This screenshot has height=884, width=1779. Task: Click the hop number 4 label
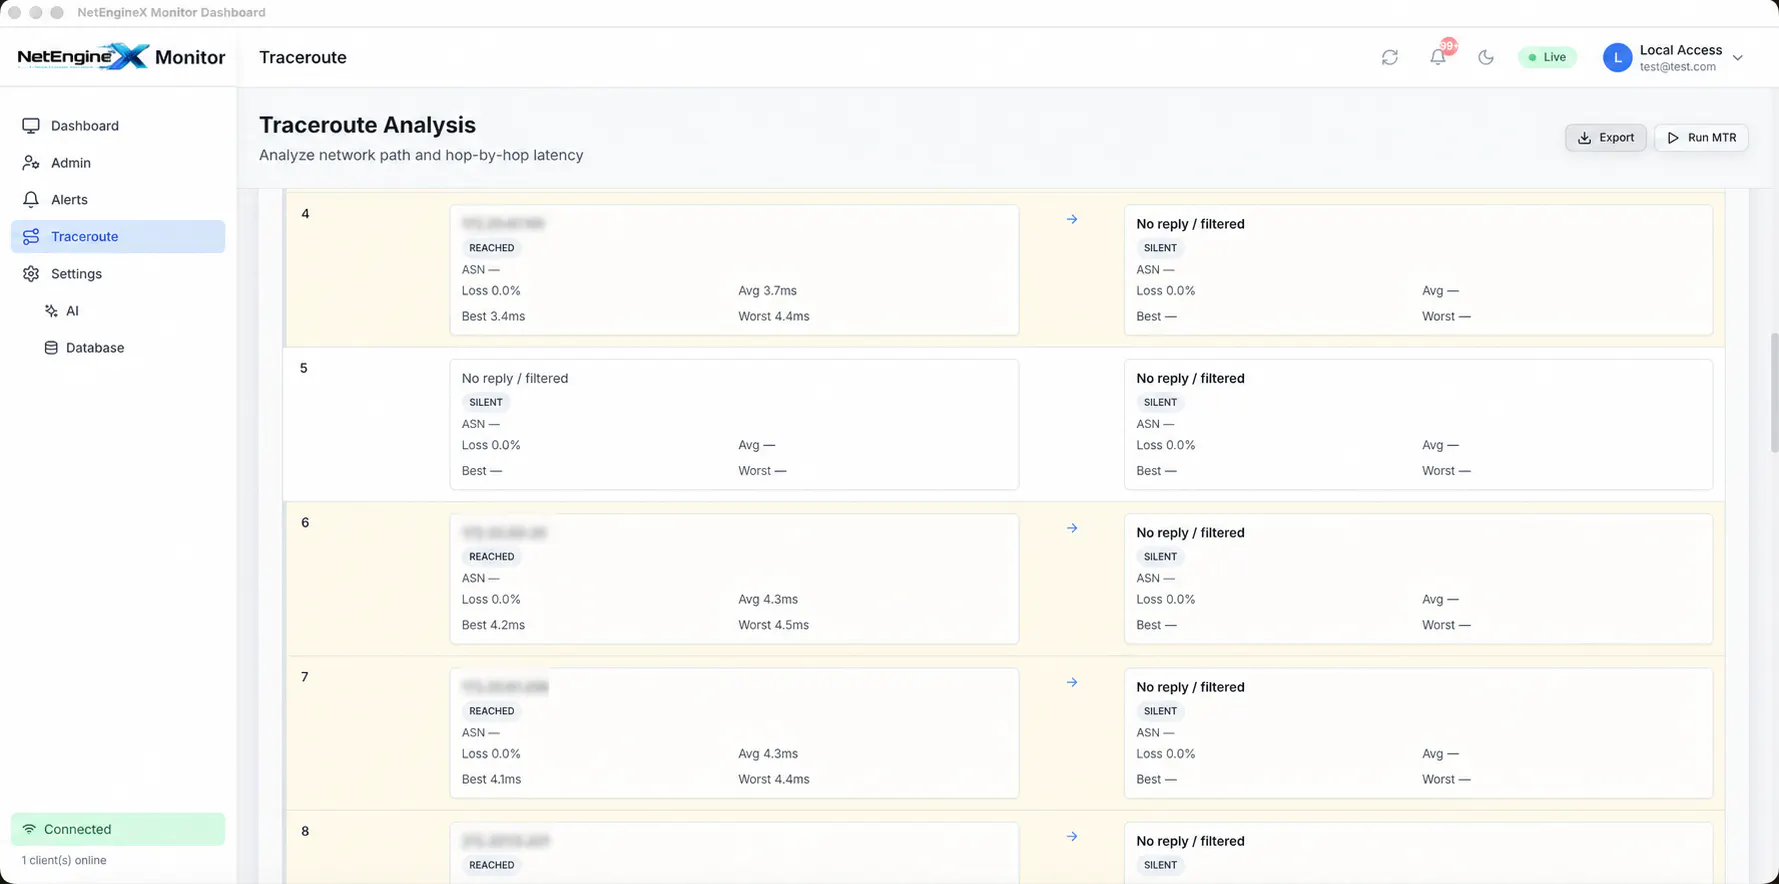305,214
